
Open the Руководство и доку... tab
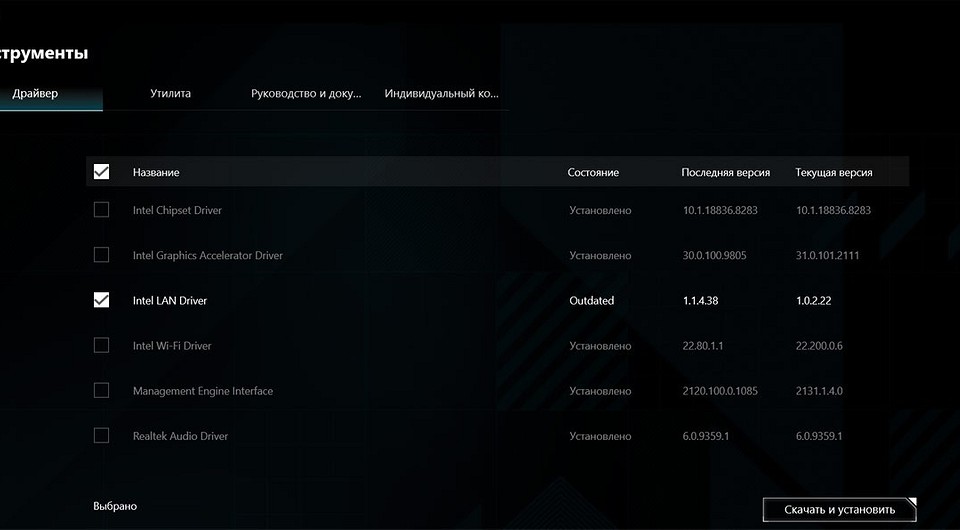click(x=306, y=94)
